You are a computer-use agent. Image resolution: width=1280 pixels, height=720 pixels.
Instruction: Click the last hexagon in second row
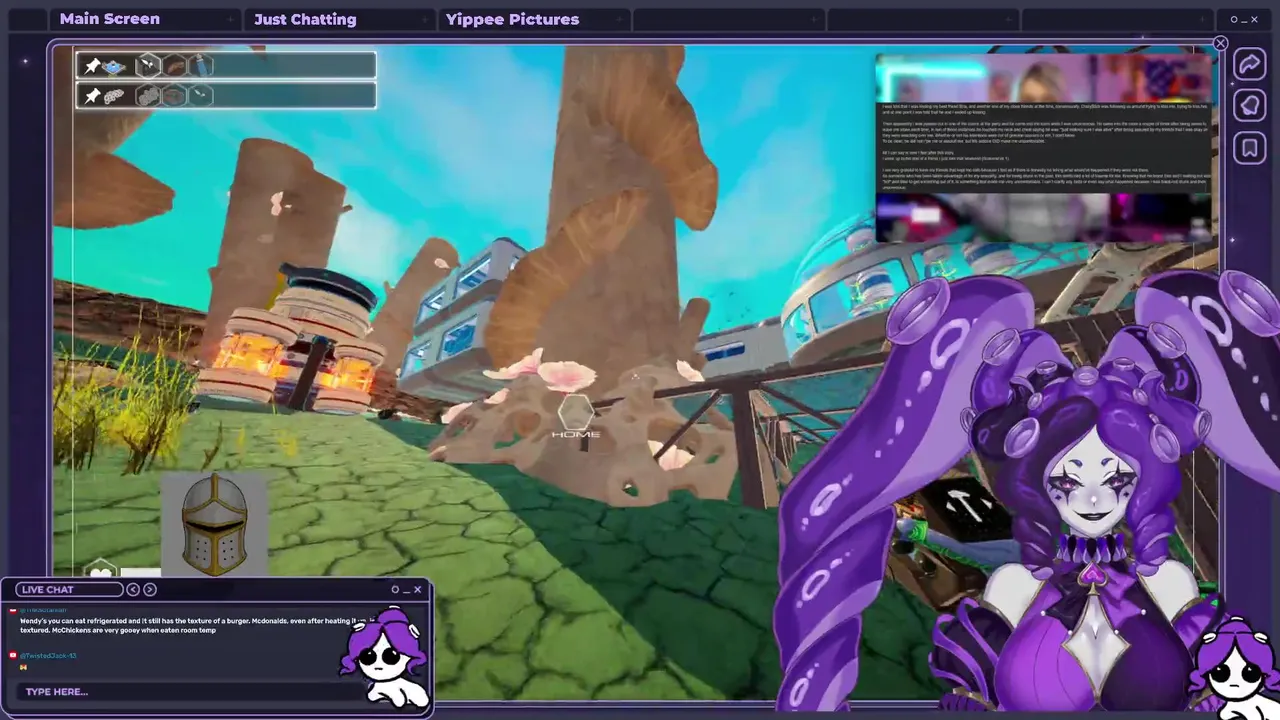click(201, 96)
